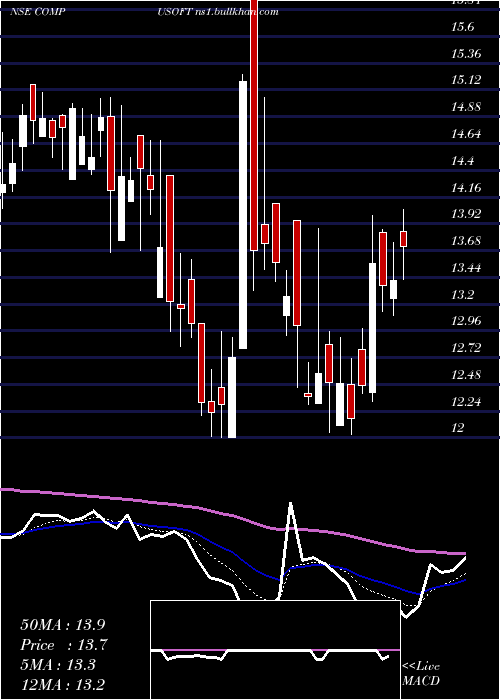Click the 15.12 price axis label

(x=466, y=80)
